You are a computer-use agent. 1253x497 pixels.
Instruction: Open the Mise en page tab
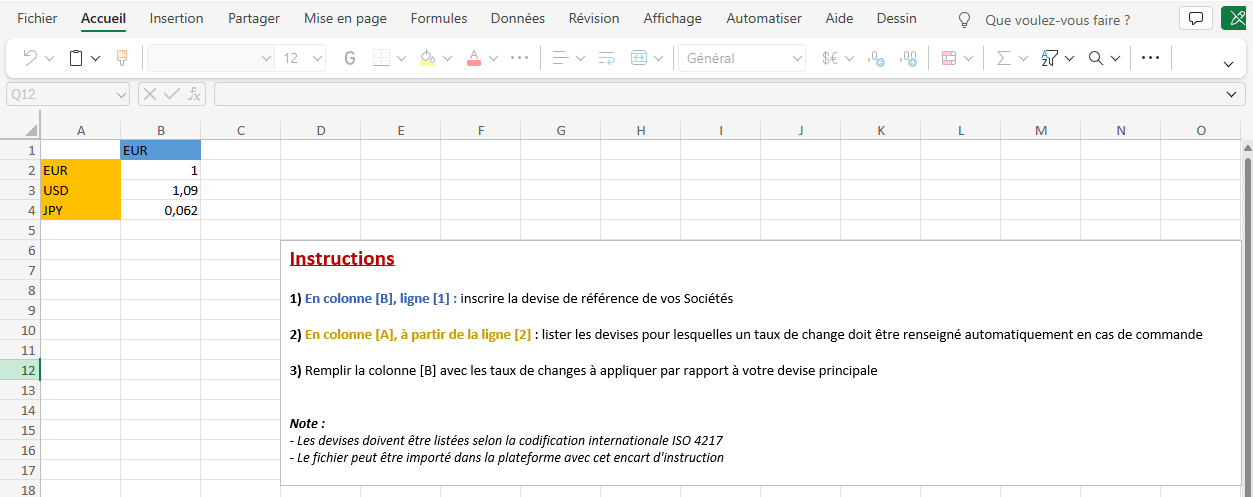(345, 19)
